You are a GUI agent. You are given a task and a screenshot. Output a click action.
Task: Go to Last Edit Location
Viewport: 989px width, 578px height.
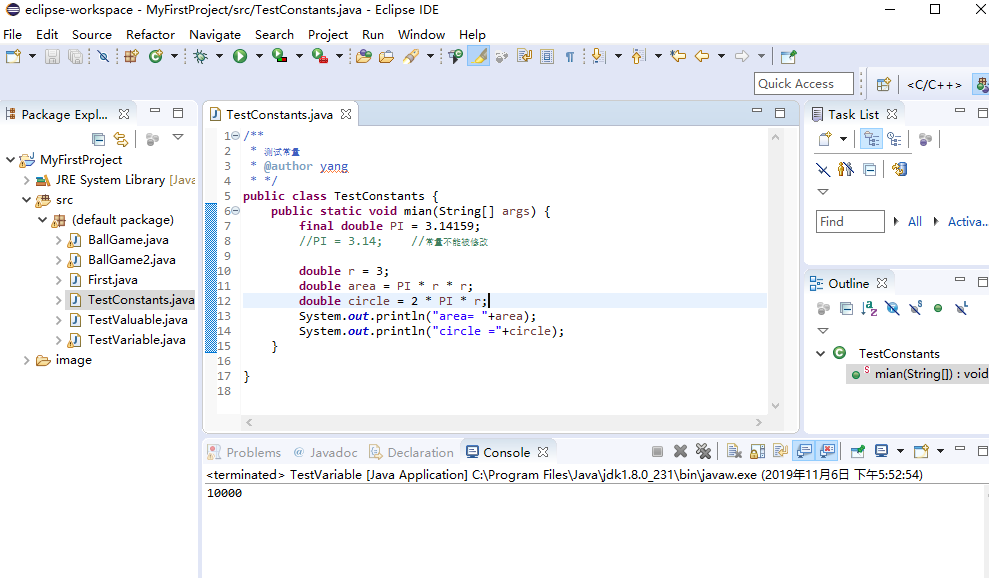(678, 56)
